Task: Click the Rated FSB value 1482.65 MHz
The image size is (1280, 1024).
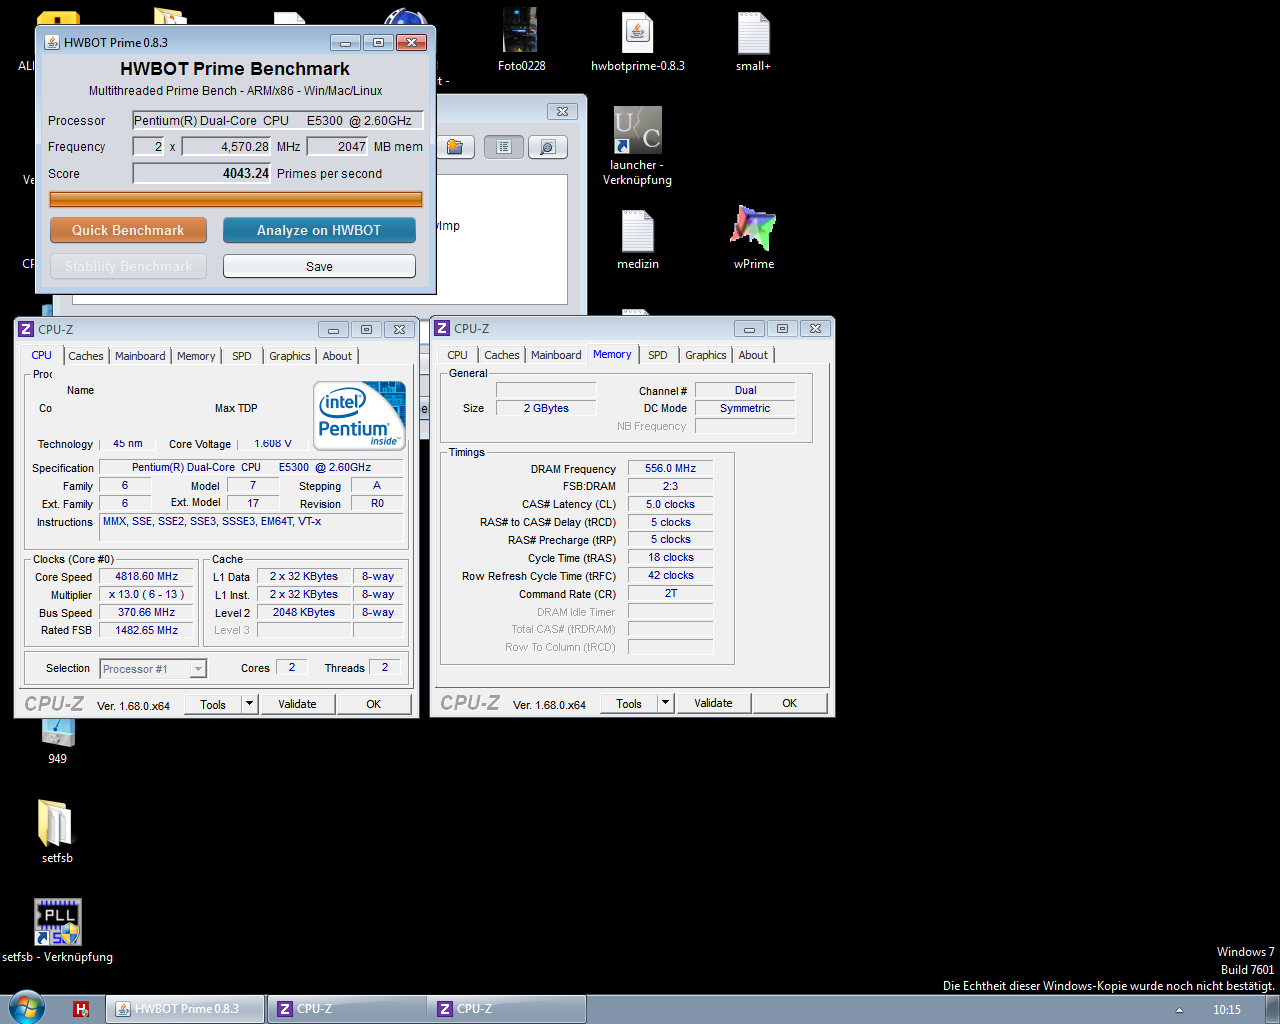Action: tap(146, 630)
